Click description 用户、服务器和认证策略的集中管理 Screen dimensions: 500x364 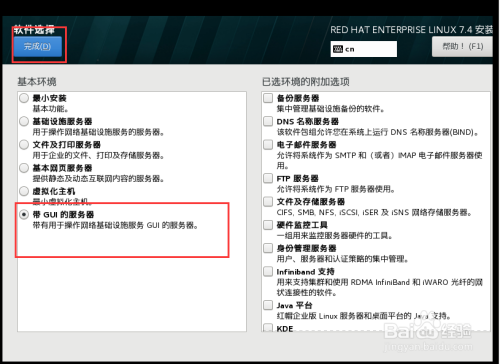point(343,259)
